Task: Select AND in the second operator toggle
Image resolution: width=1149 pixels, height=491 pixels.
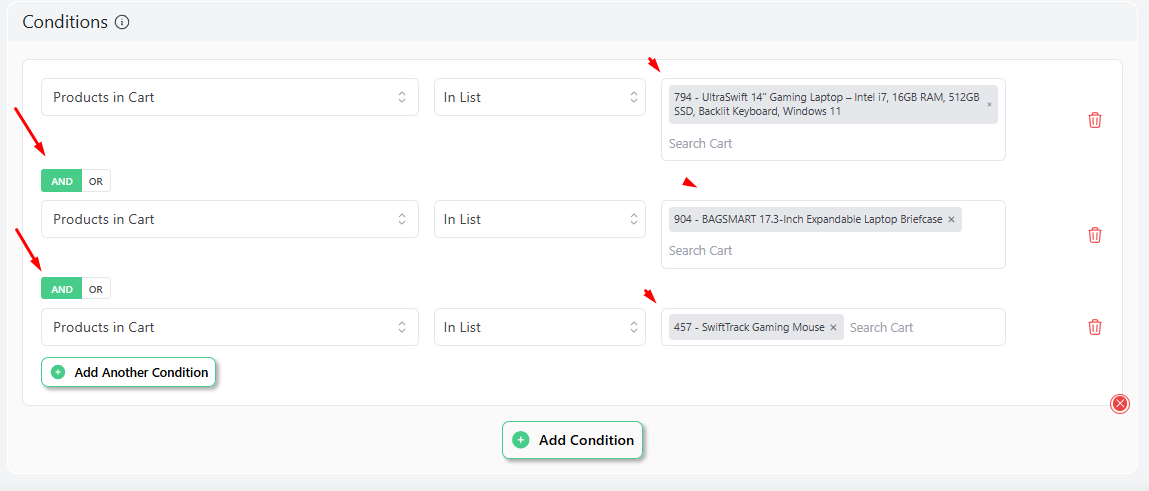Action: 62,289
